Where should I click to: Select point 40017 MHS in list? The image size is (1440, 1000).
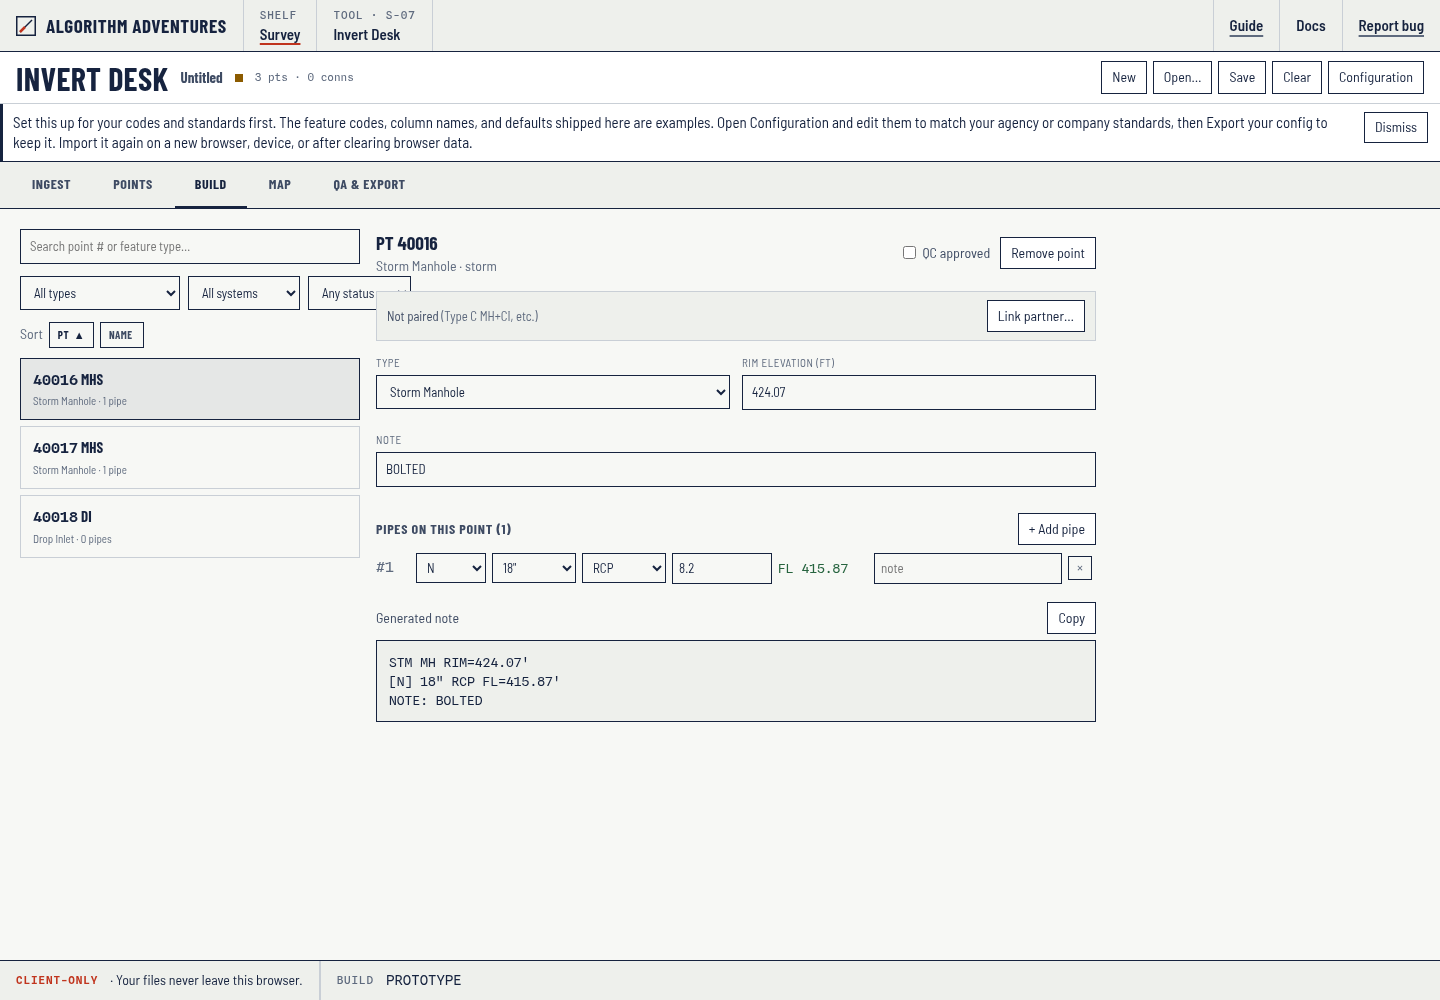(190, 458)
